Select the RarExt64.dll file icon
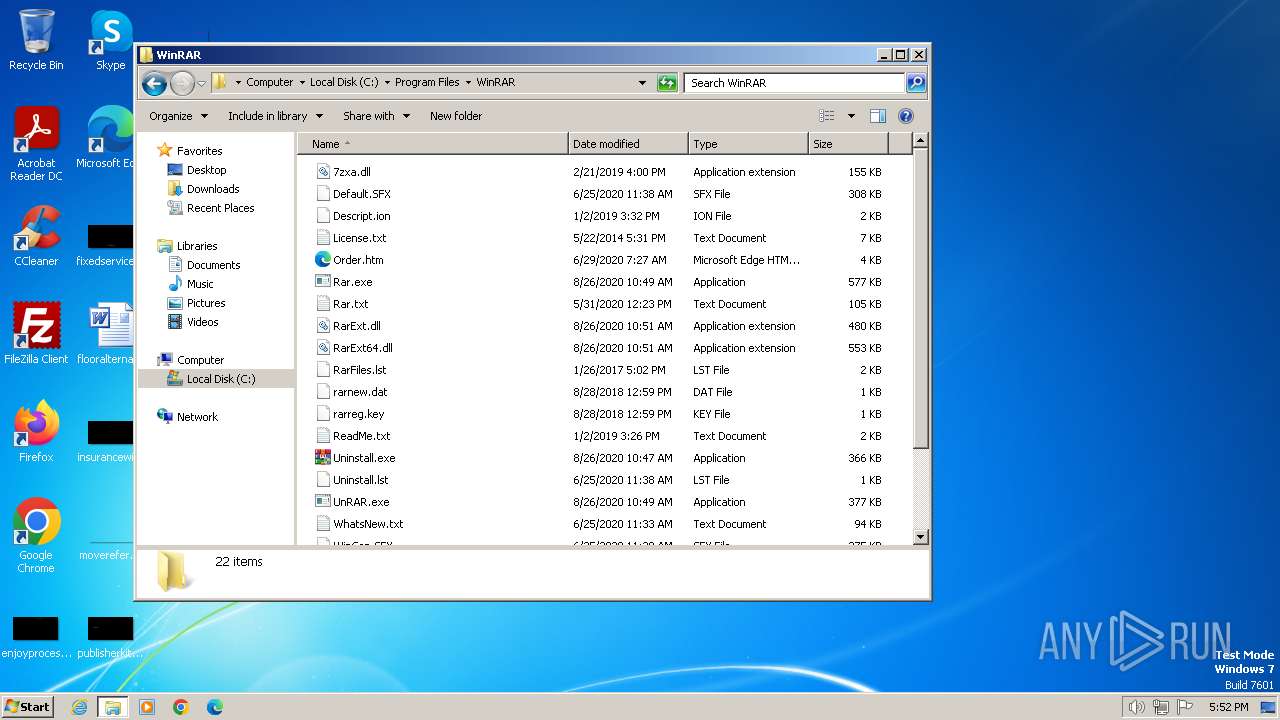The width and height of the screenshot is (1280, 720). (323, 348)
